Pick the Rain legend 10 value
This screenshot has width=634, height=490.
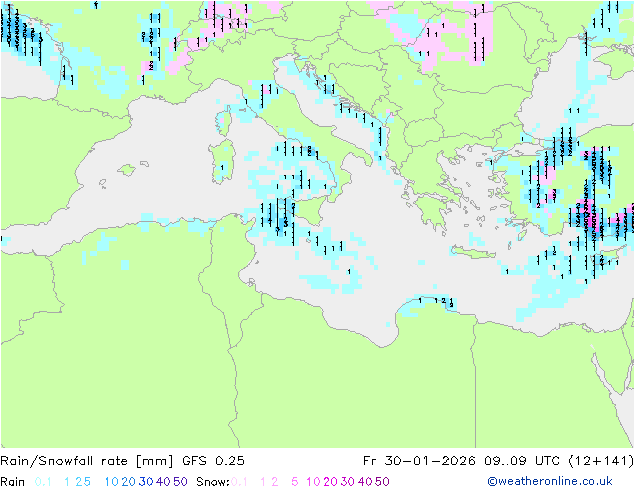[112, 482]
